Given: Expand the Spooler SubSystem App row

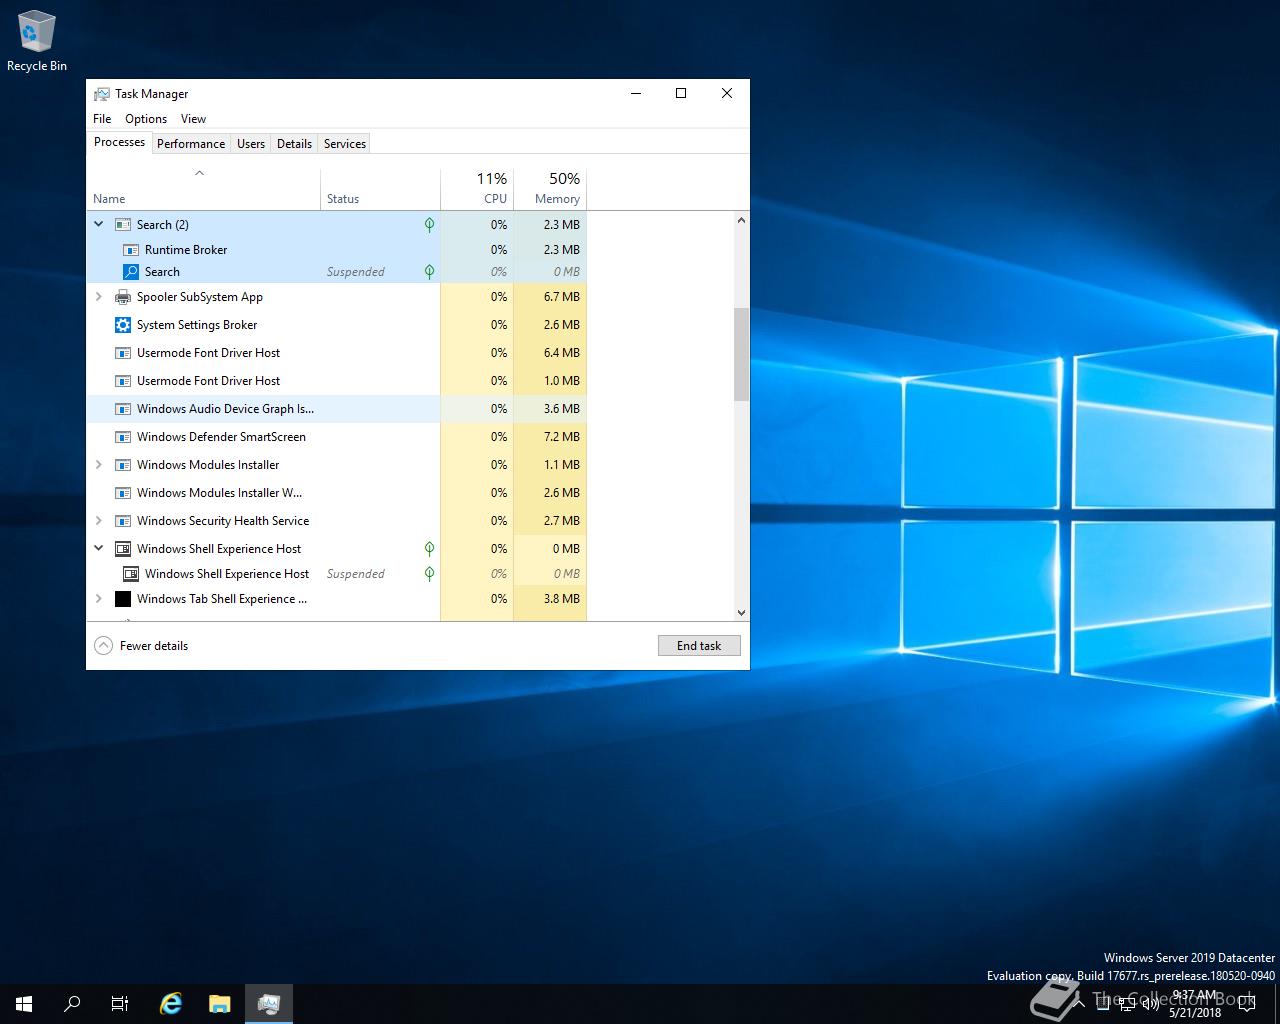Looking at the screenshot, I should [98, 297].
